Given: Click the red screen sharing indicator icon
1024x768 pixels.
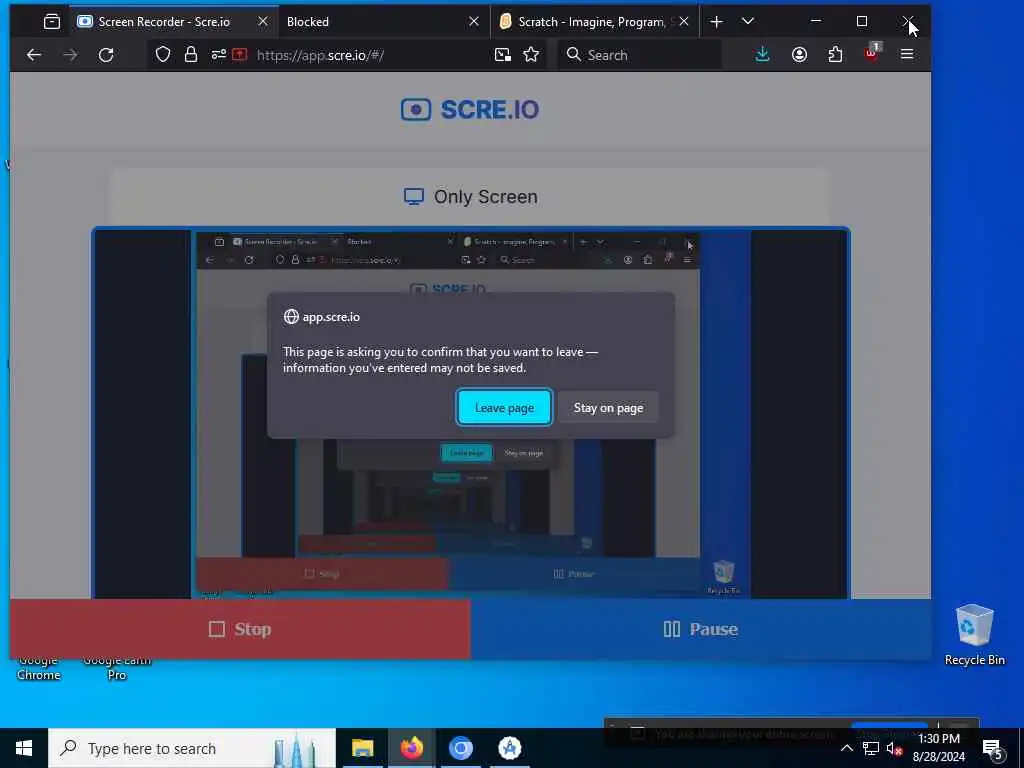Looking at the screenshot, I should point(240,55).
